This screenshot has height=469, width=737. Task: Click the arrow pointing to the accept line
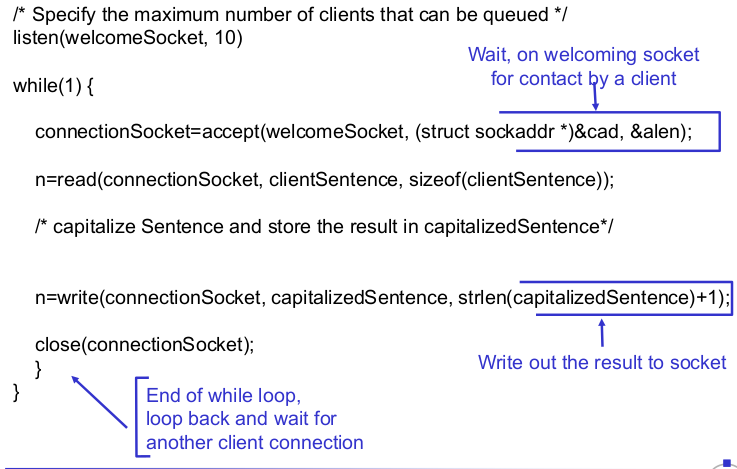596,97
